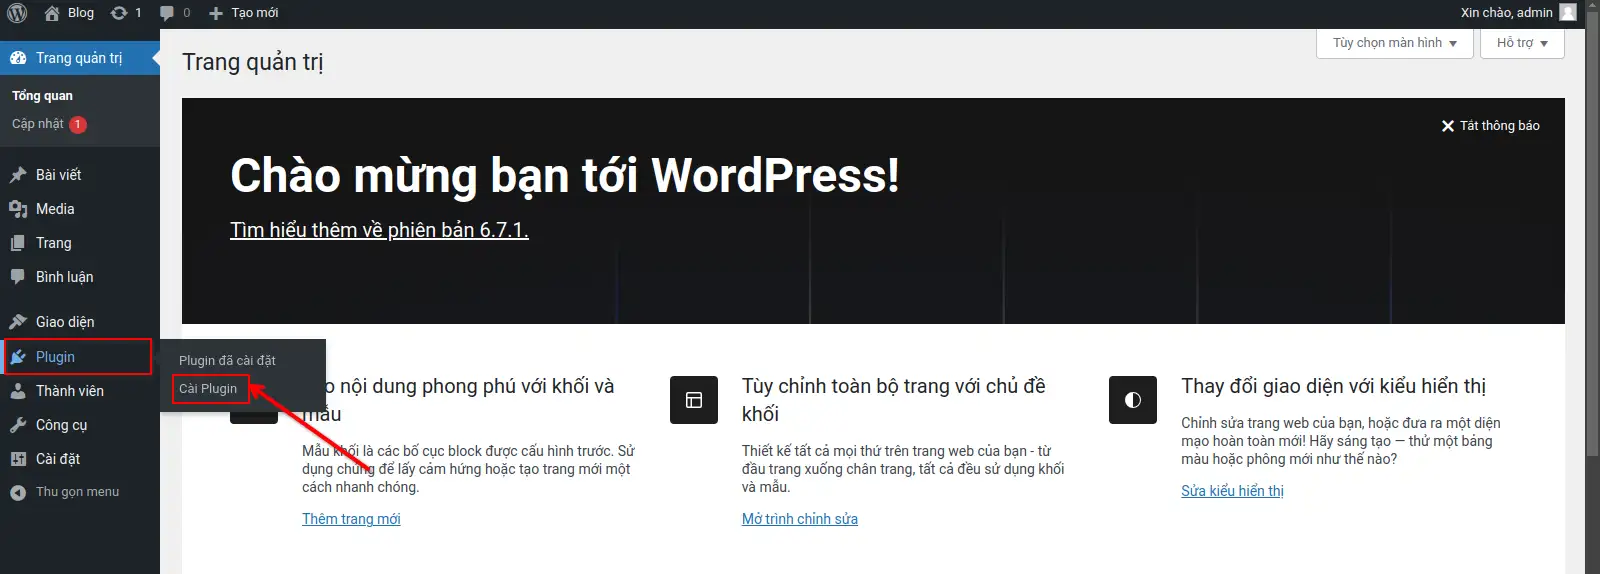This screenshot has height=574, width=1600.
Task: Click the Thêm trang mới link
Action: coord(351,519)
